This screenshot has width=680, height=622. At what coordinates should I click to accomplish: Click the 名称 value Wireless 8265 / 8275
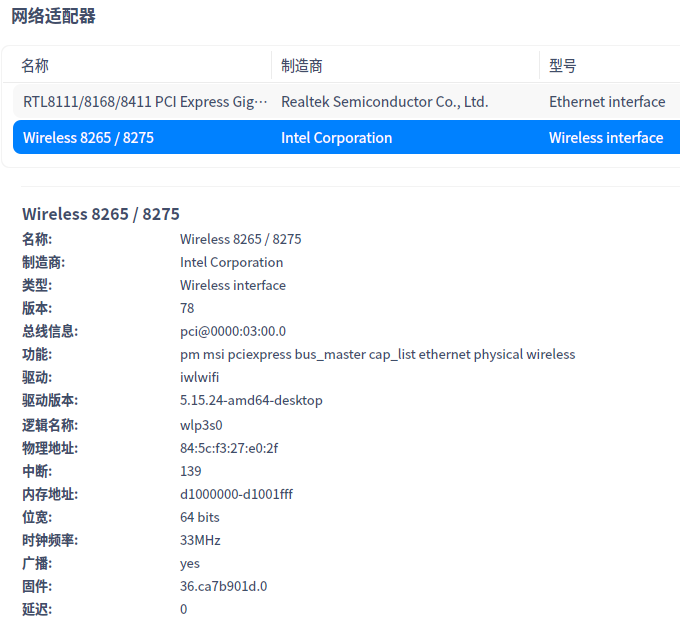tap(241, 239)
